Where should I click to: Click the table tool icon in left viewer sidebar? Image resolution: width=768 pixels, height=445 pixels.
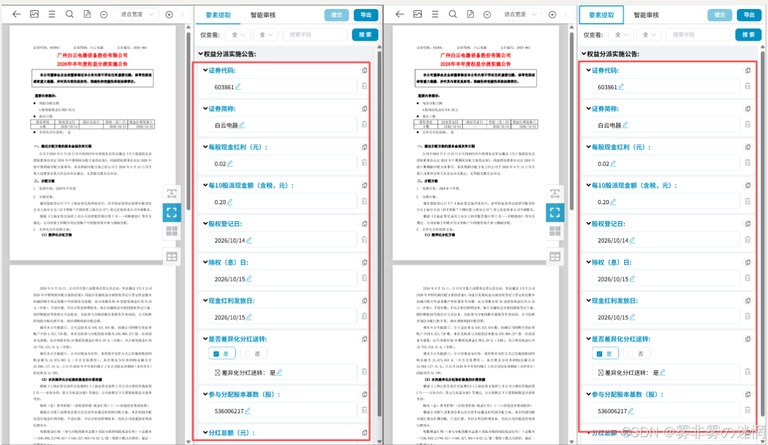point(171,257)
